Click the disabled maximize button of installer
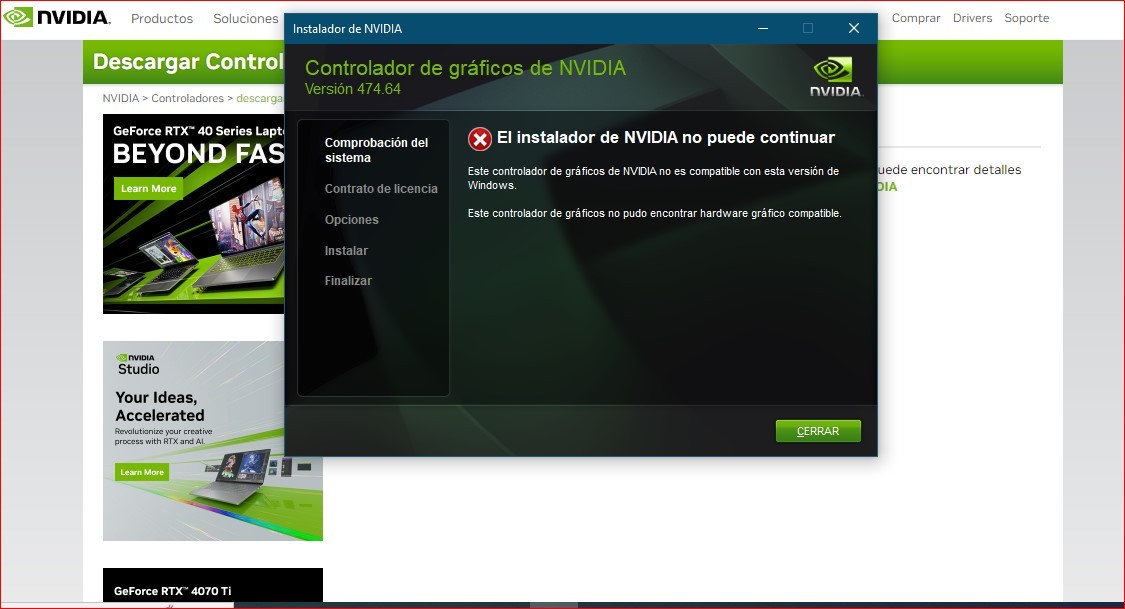 click(x=808, y=28)
